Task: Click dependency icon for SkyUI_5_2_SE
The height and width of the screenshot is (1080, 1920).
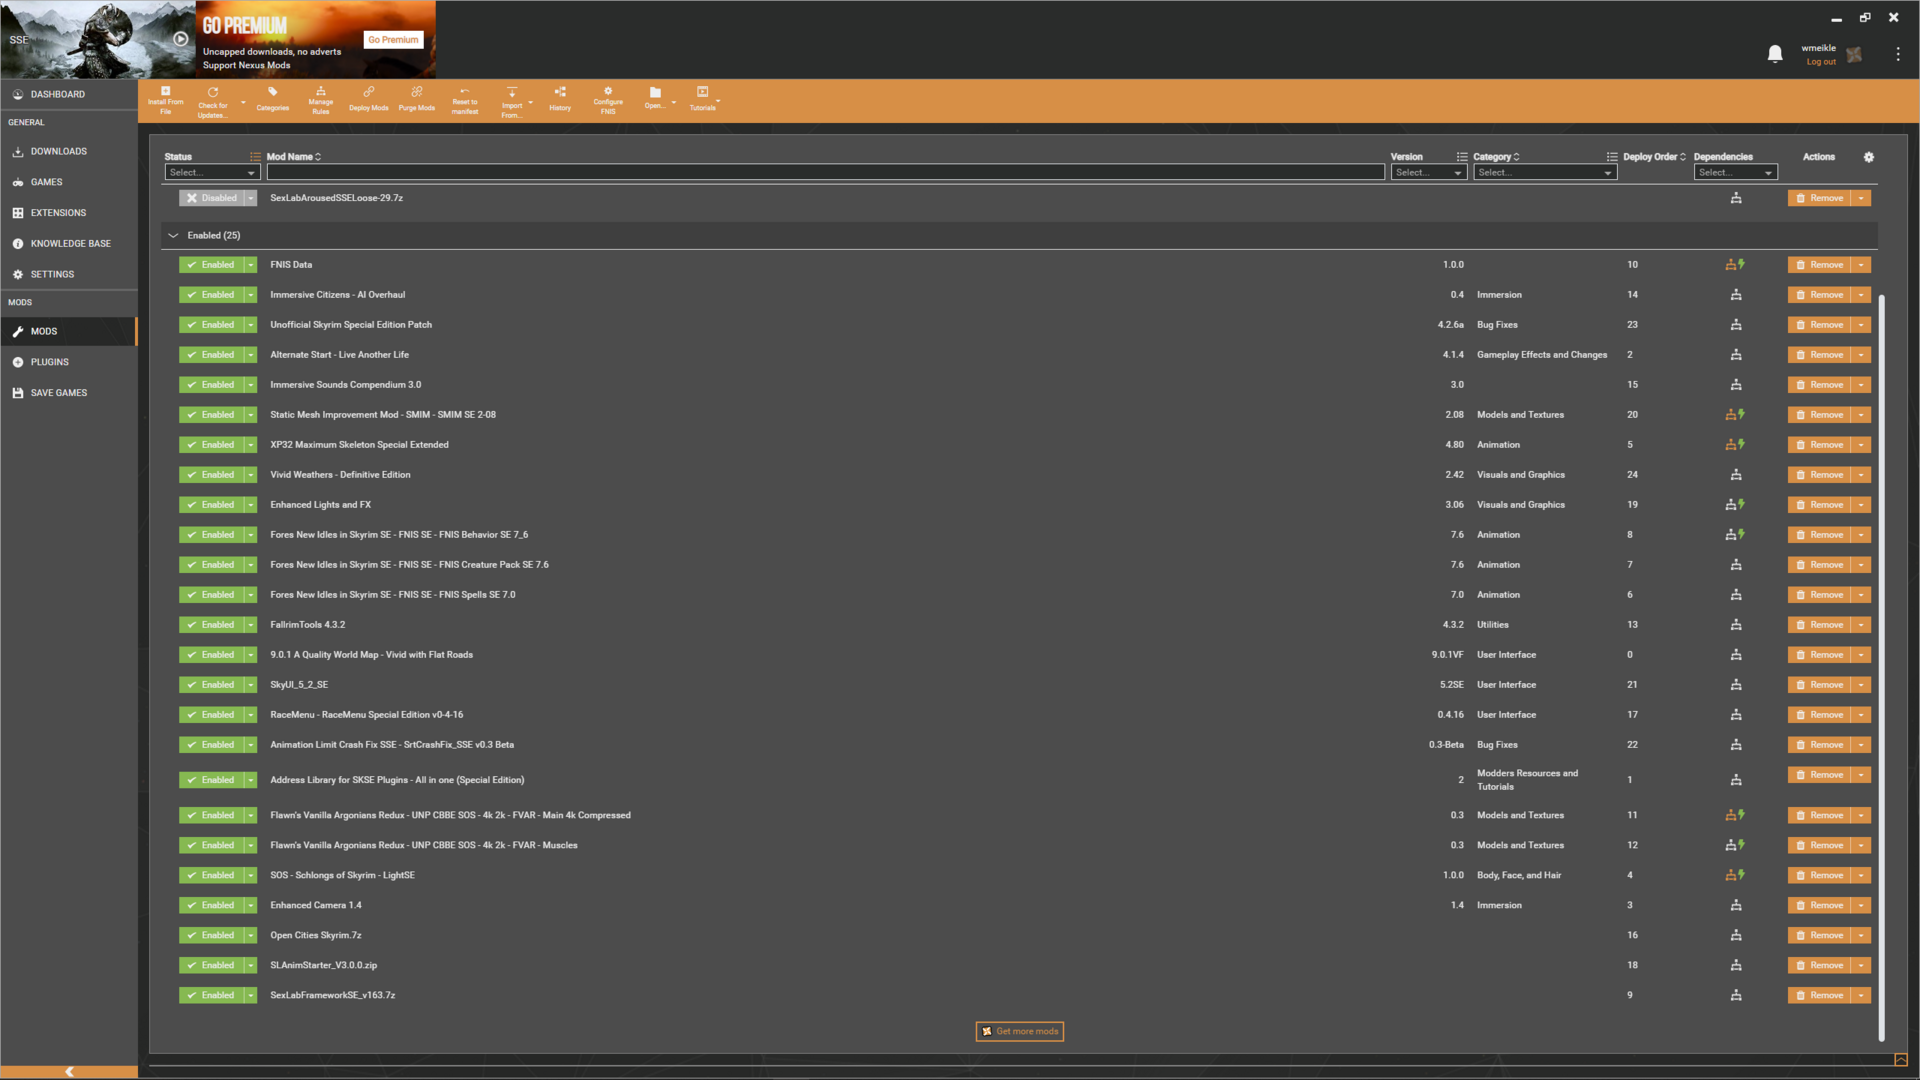Action: click(x=1736, y=685)
